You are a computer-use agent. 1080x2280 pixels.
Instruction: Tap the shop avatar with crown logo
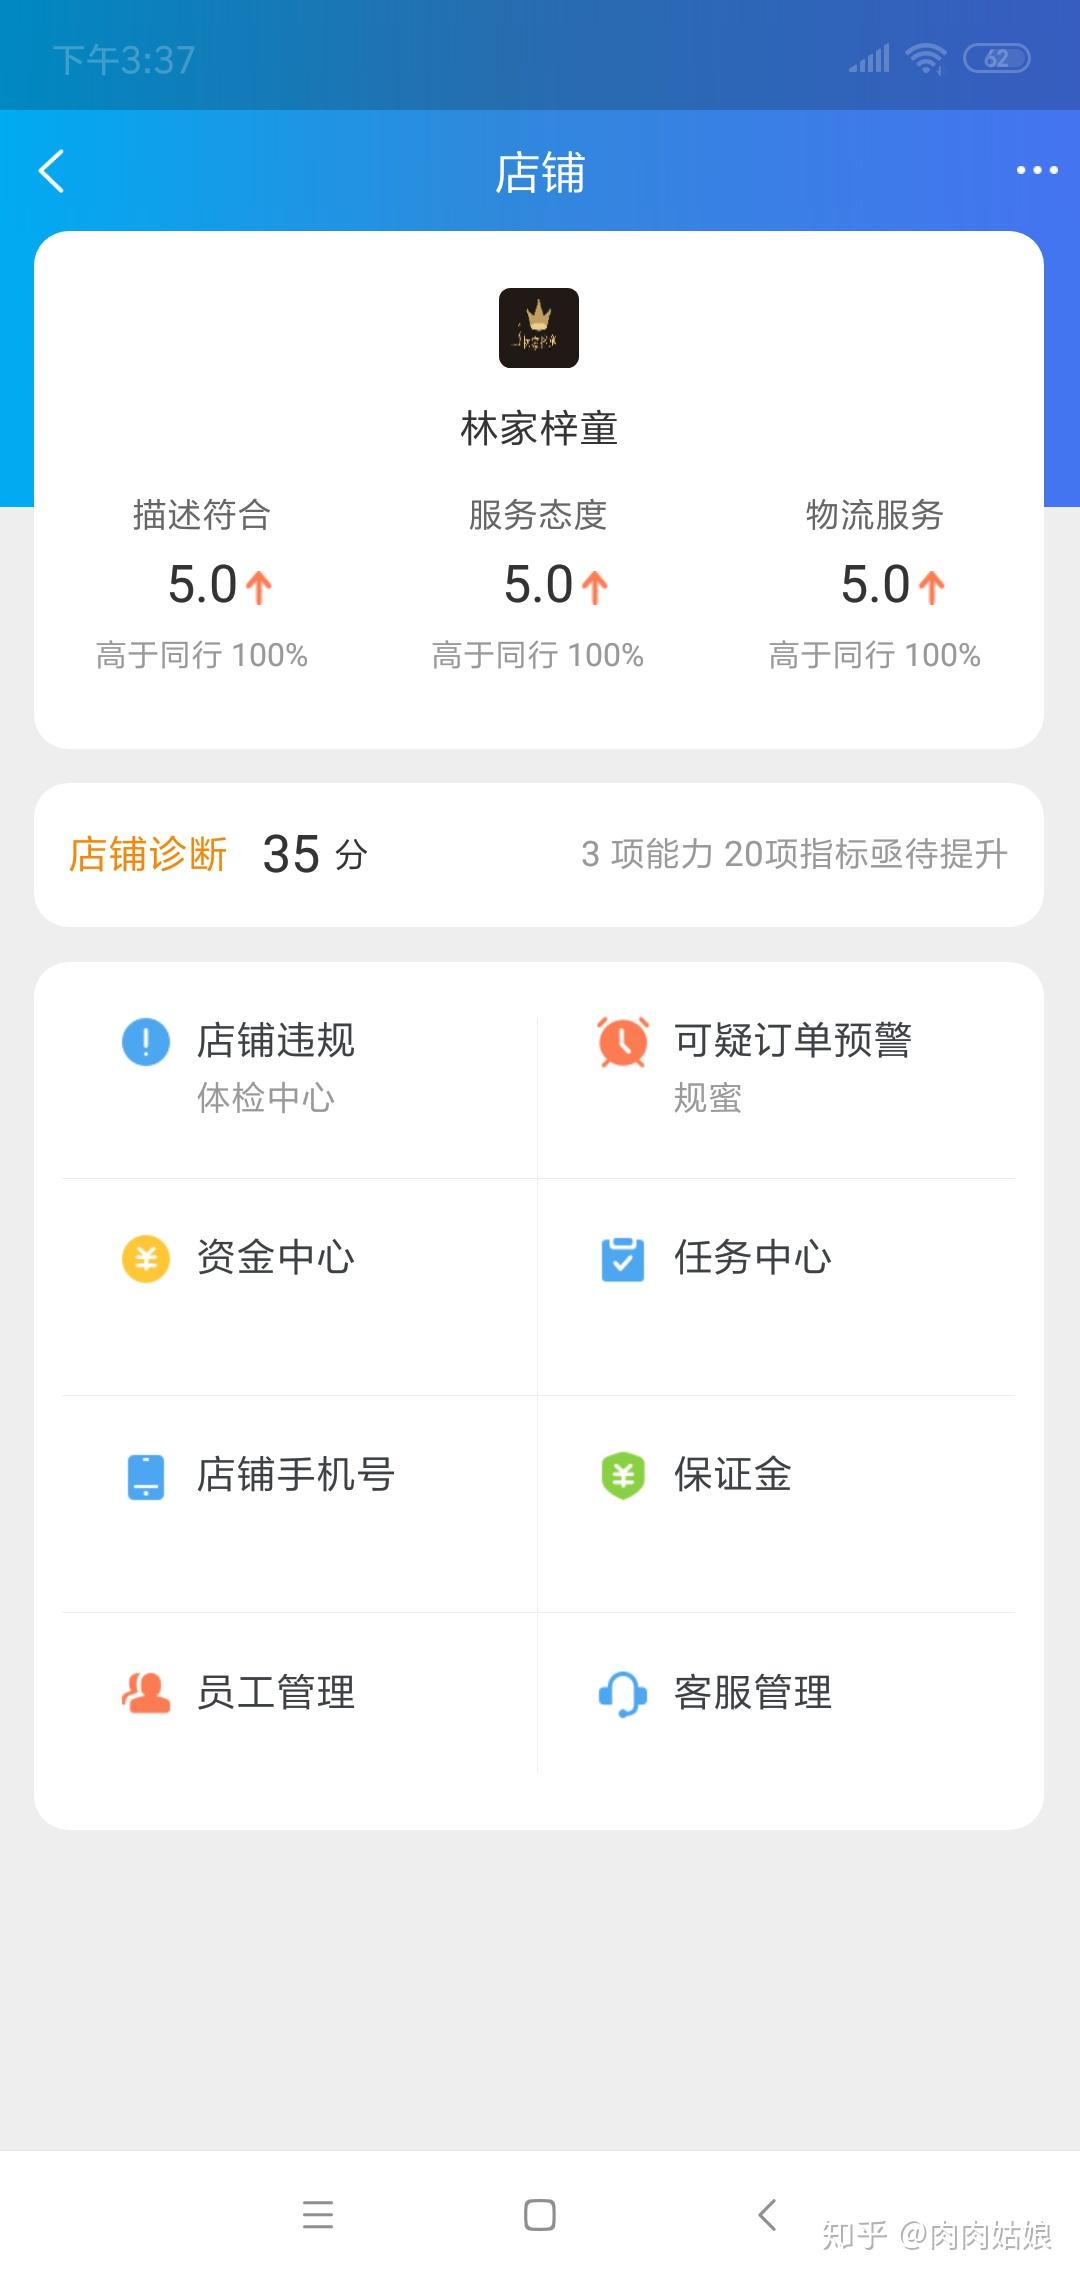click(x=539, y=328)
